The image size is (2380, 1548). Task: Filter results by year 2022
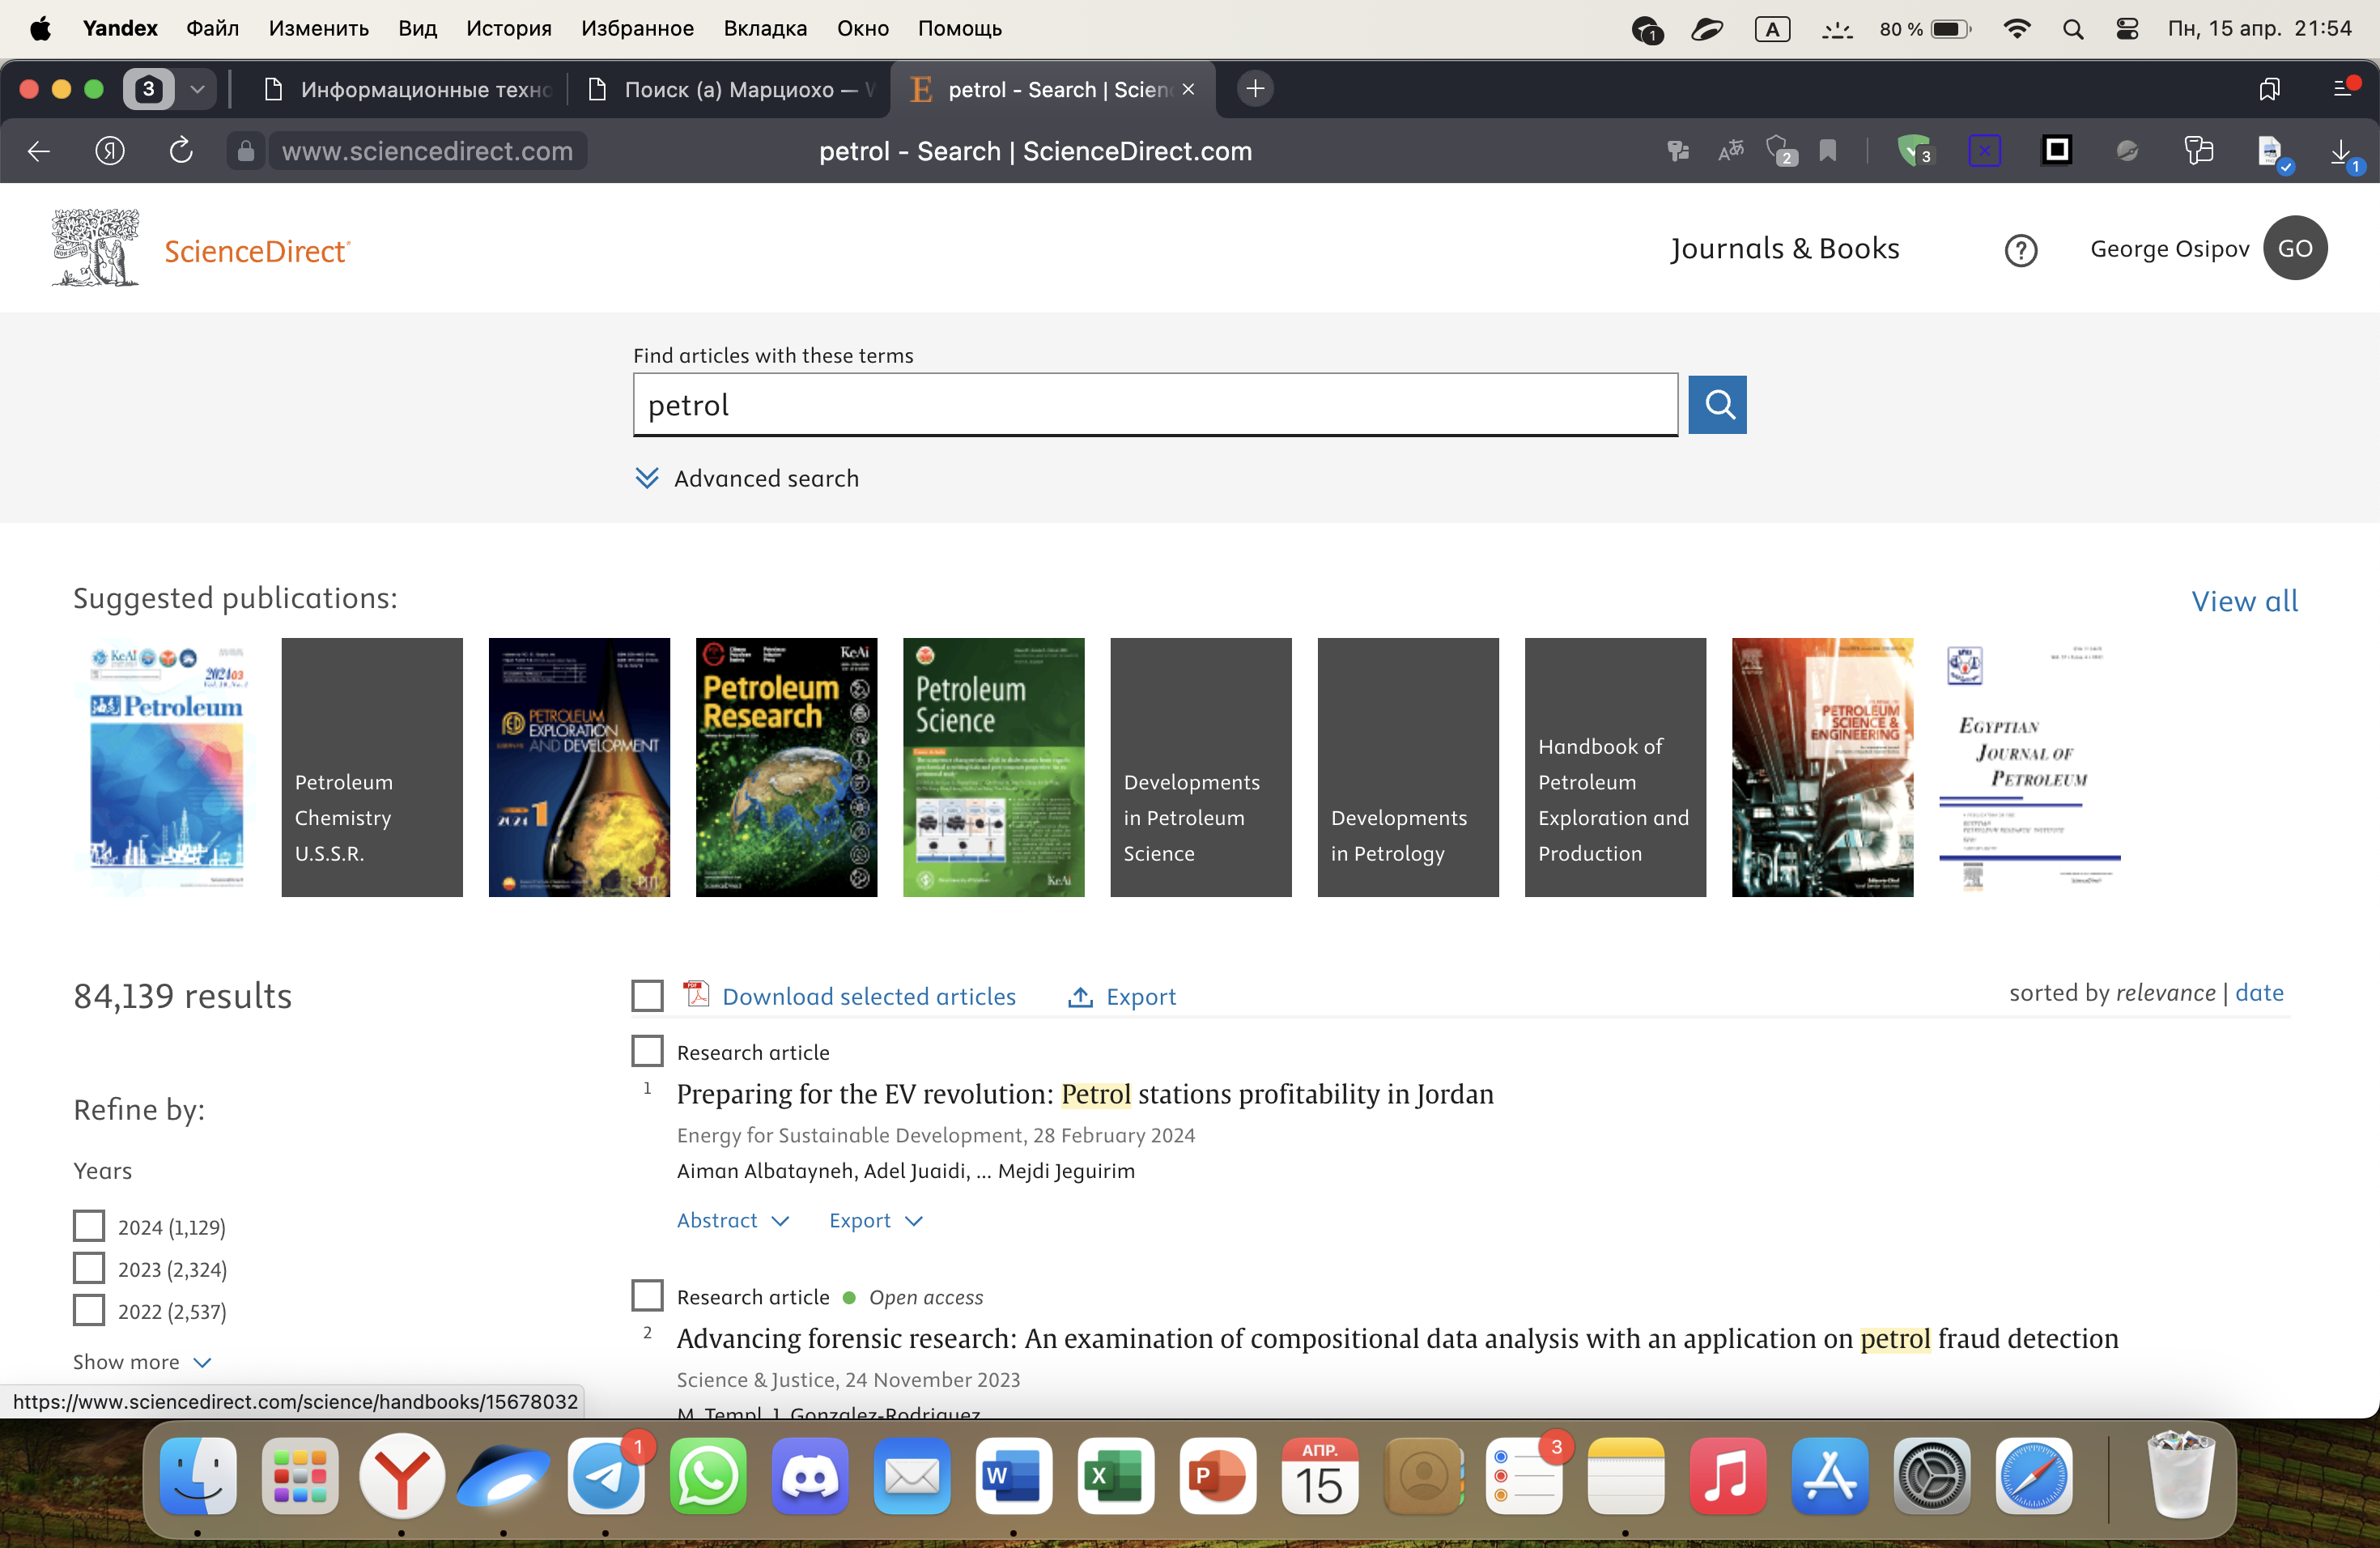89,1310
